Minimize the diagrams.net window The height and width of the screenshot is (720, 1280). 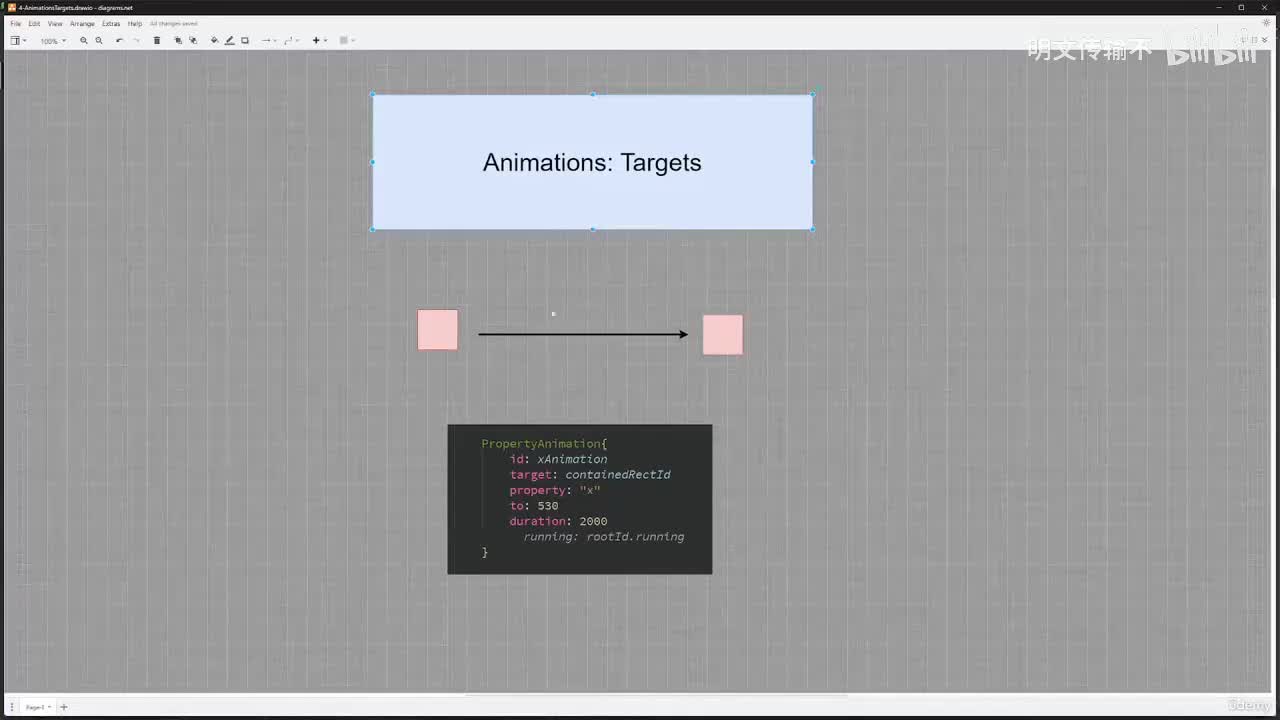tap(1219, 7)
